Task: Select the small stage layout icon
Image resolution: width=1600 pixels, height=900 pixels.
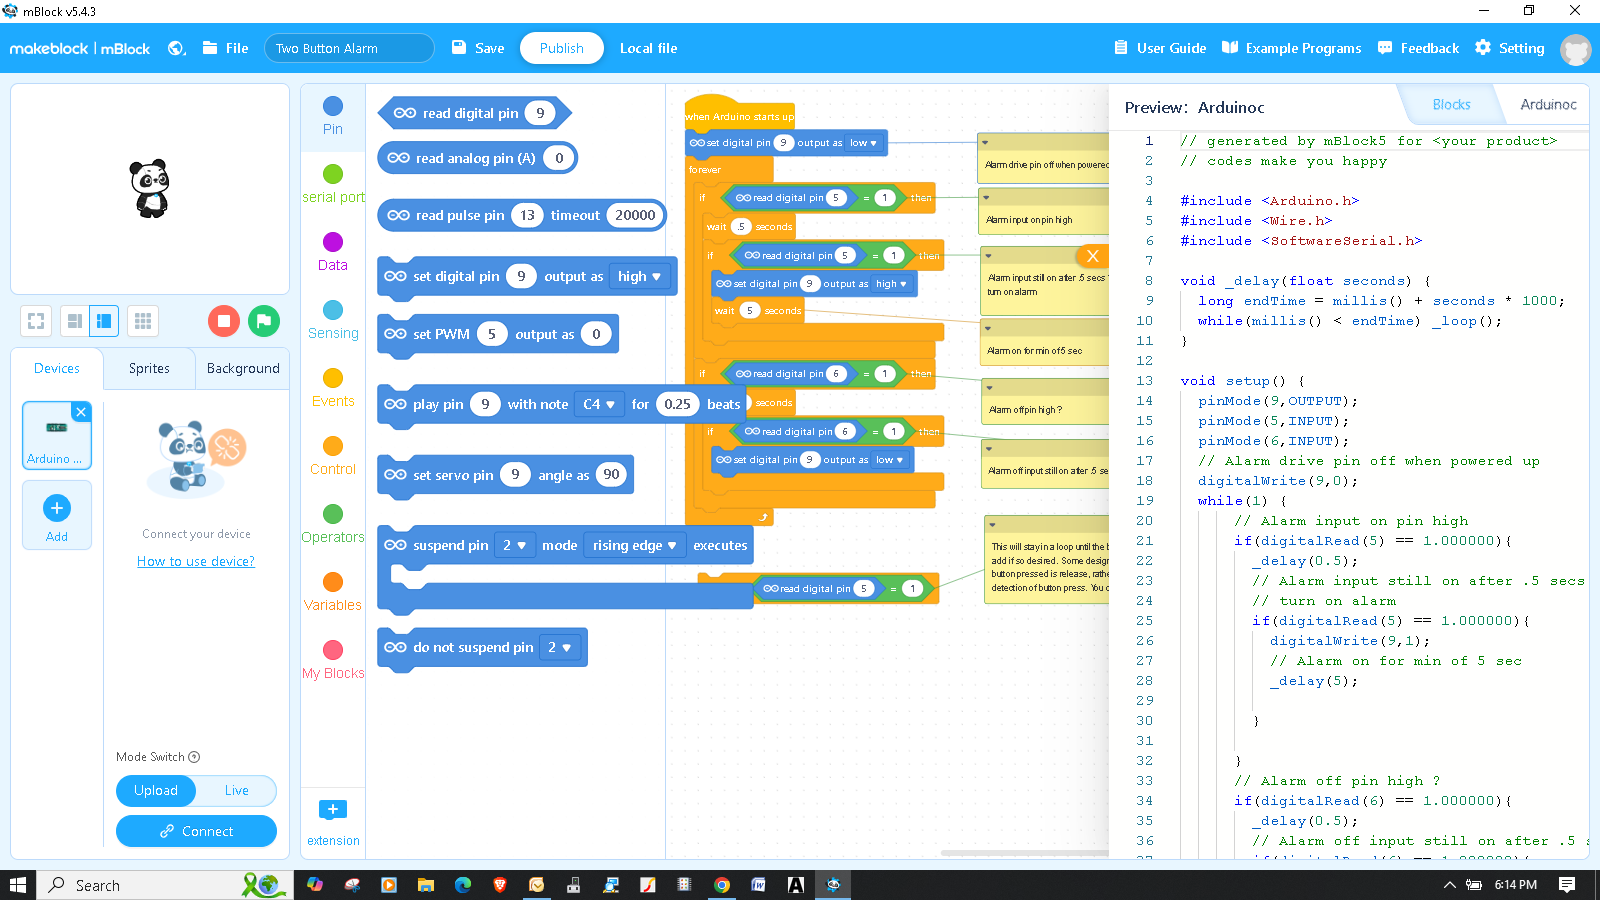Action: 75,321
